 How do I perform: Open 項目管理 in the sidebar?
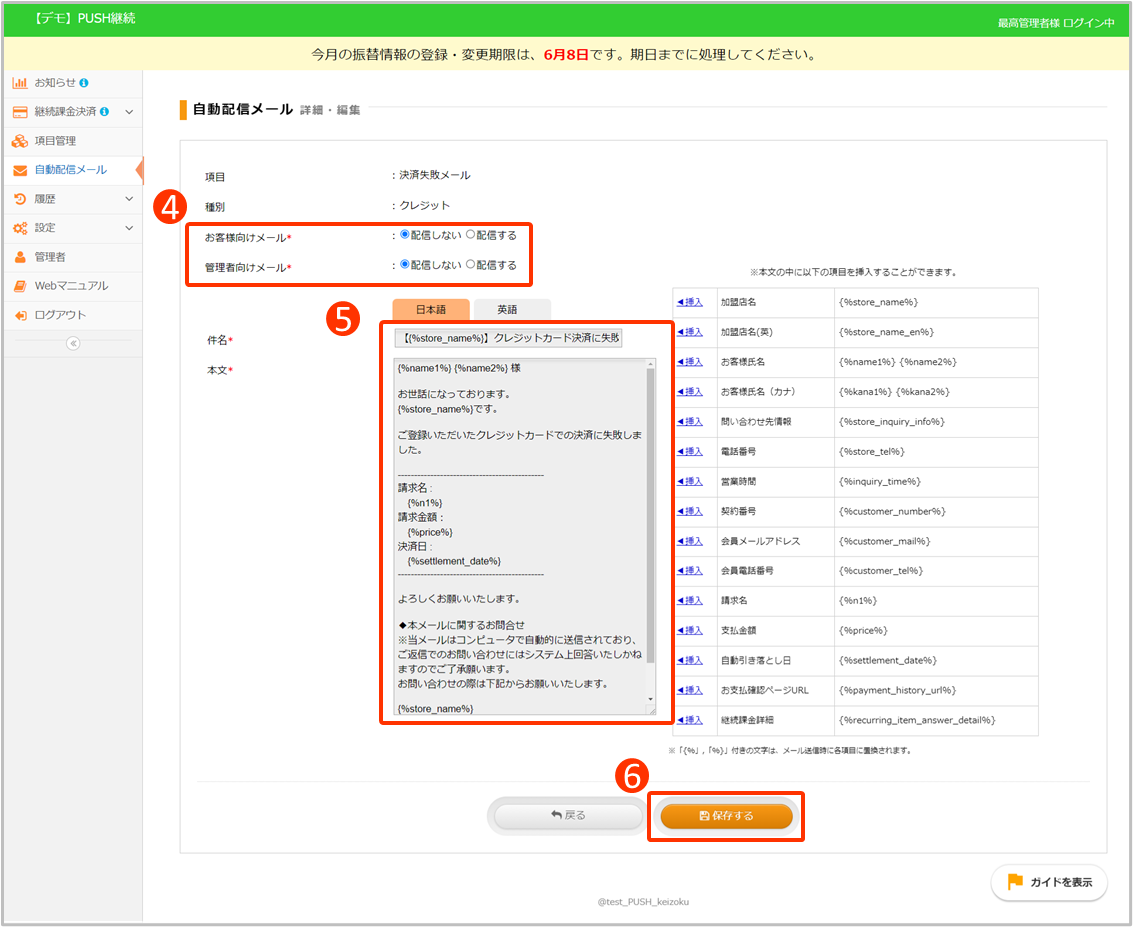coord(73,141)
